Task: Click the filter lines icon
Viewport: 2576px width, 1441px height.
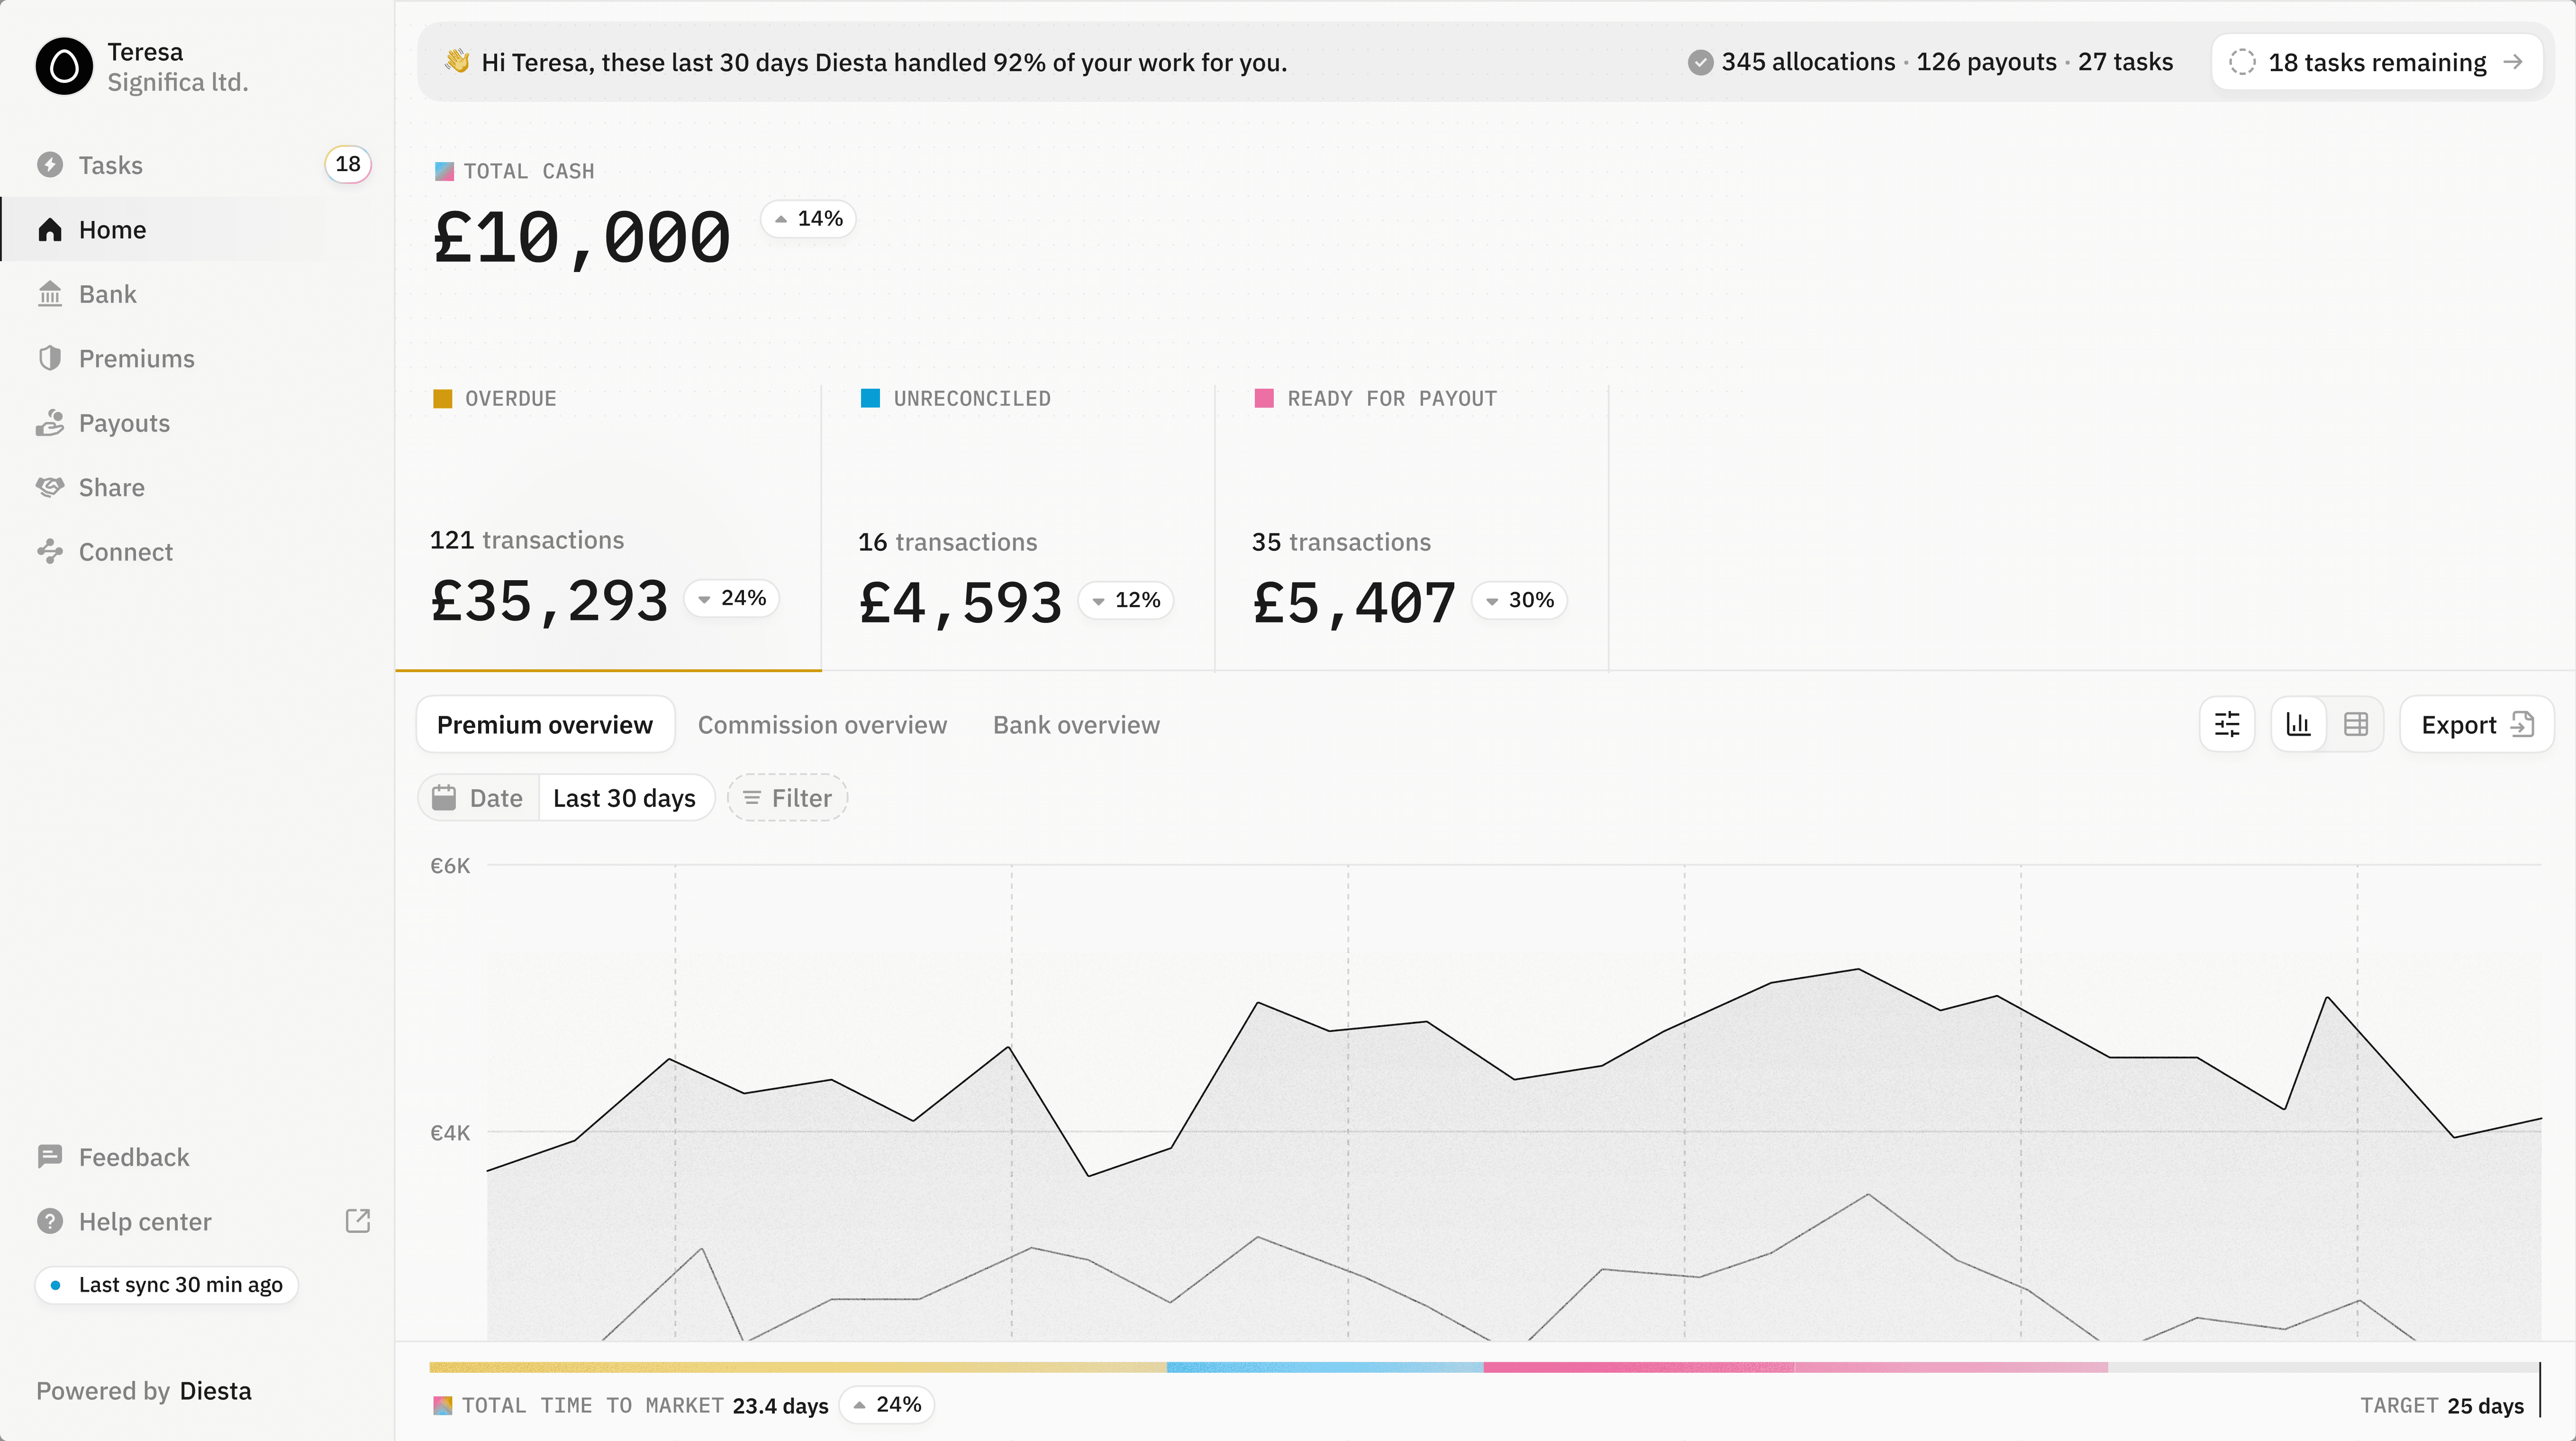Action: tap(752, 798)
